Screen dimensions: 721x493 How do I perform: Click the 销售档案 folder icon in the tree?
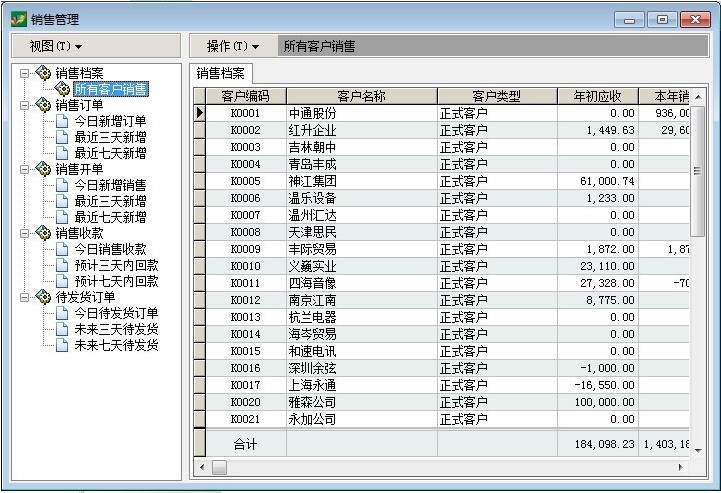[x=43, y=73]
